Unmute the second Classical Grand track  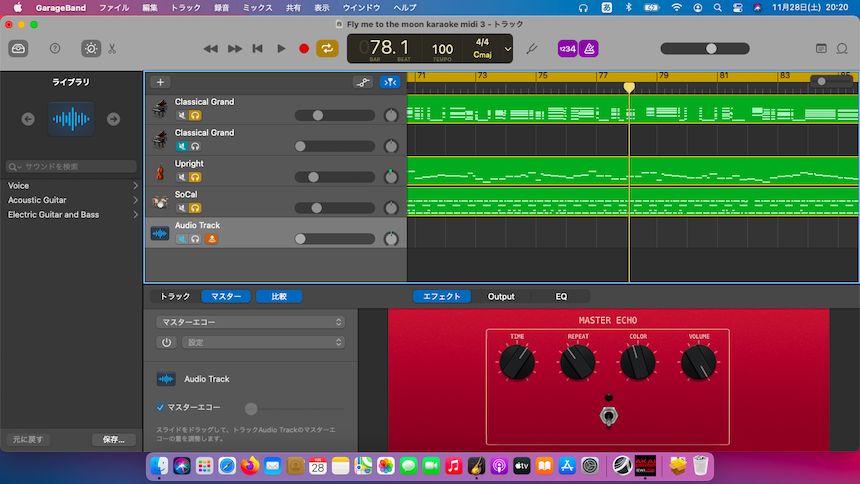[x=182, y=147]
